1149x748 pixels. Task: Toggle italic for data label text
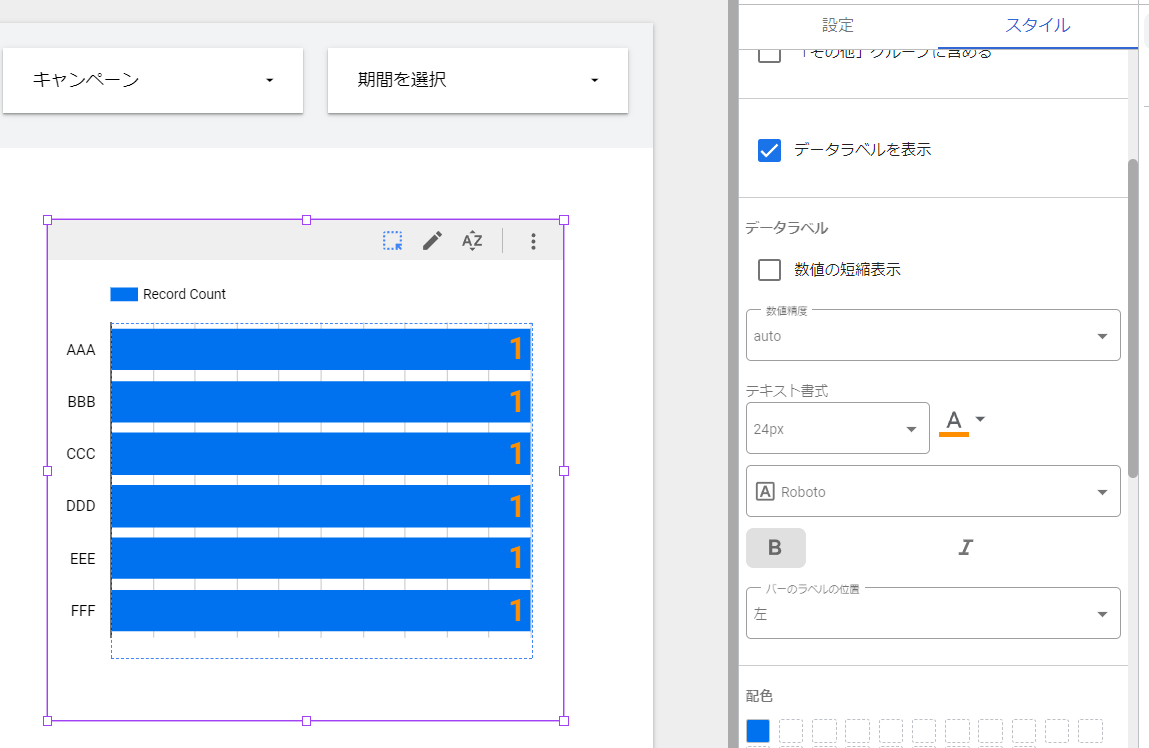(965, 547)
